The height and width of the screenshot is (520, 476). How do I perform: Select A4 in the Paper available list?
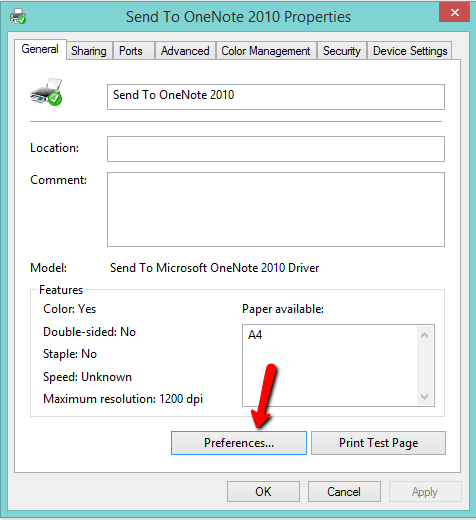coord(255,335)
